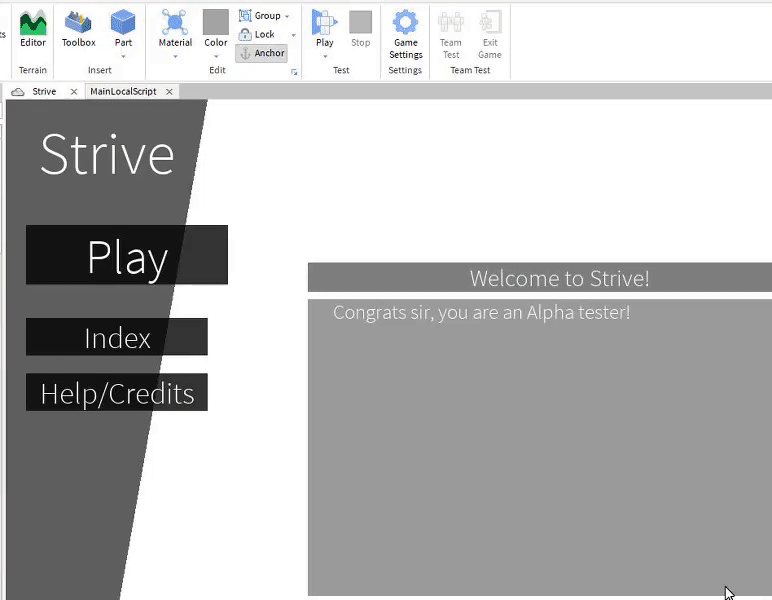Expand the Play test dropdown arrow

[325, 57]
